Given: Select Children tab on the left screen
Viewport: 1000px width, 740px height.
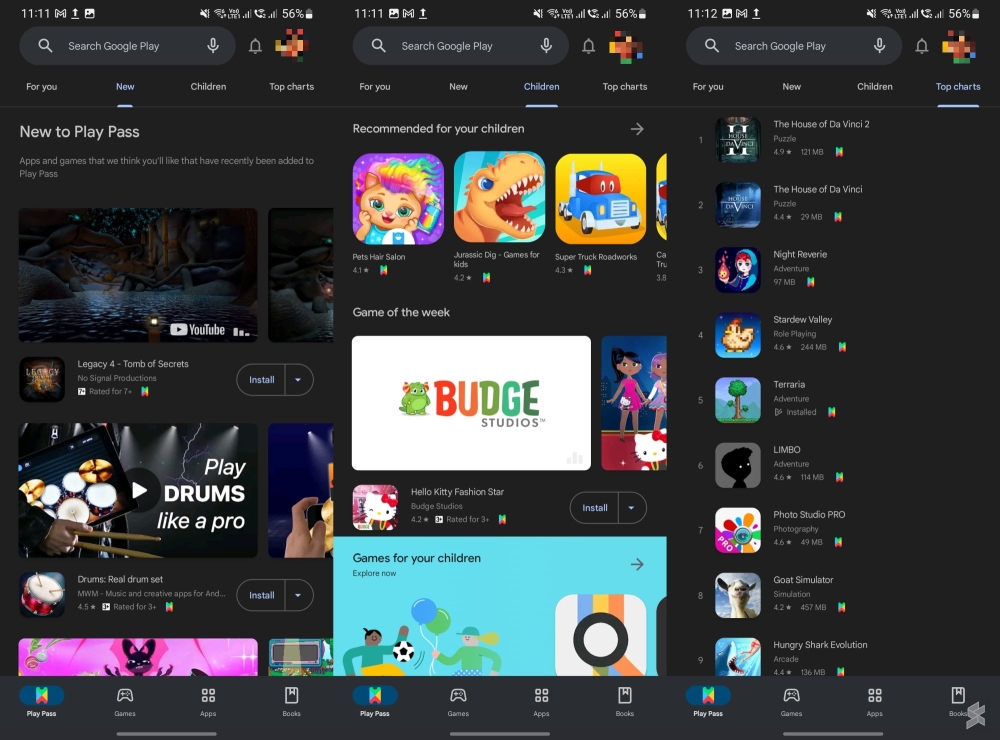Looking at the screenshot, I should (208, 87).
